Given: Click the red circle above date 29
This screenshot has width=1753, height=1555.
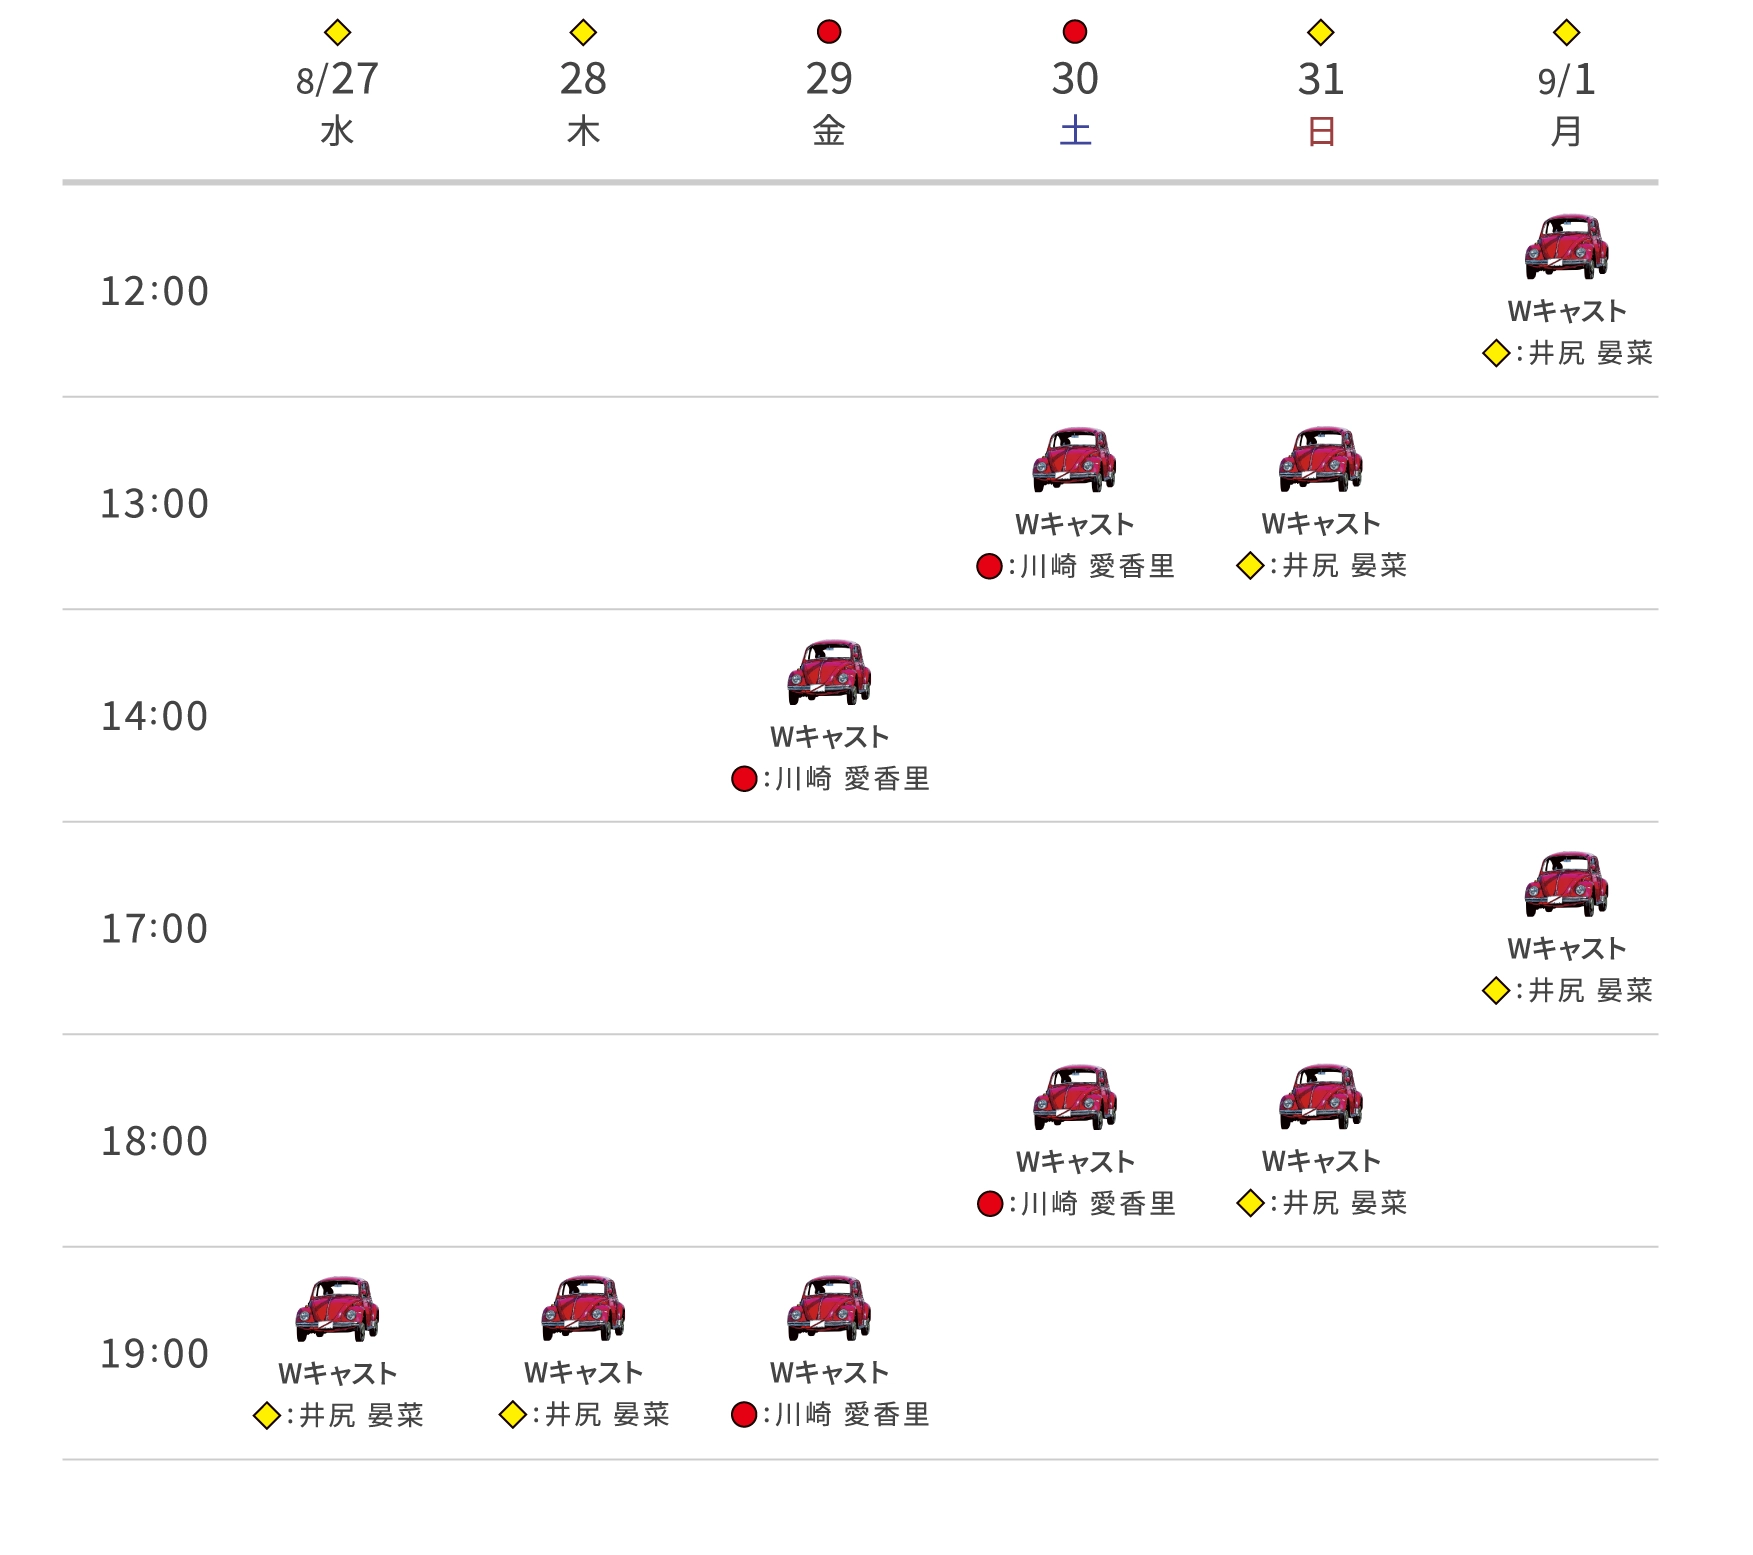Looking at the screenshot, I should point(829,32).
